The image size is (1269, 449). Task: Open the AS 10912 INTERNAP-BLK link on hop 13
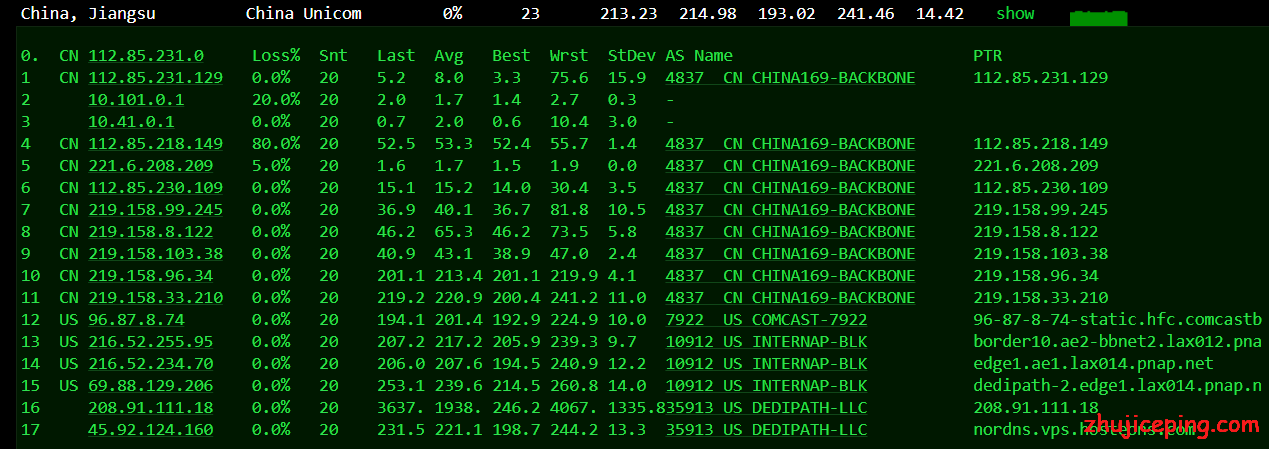coord(766,342)
